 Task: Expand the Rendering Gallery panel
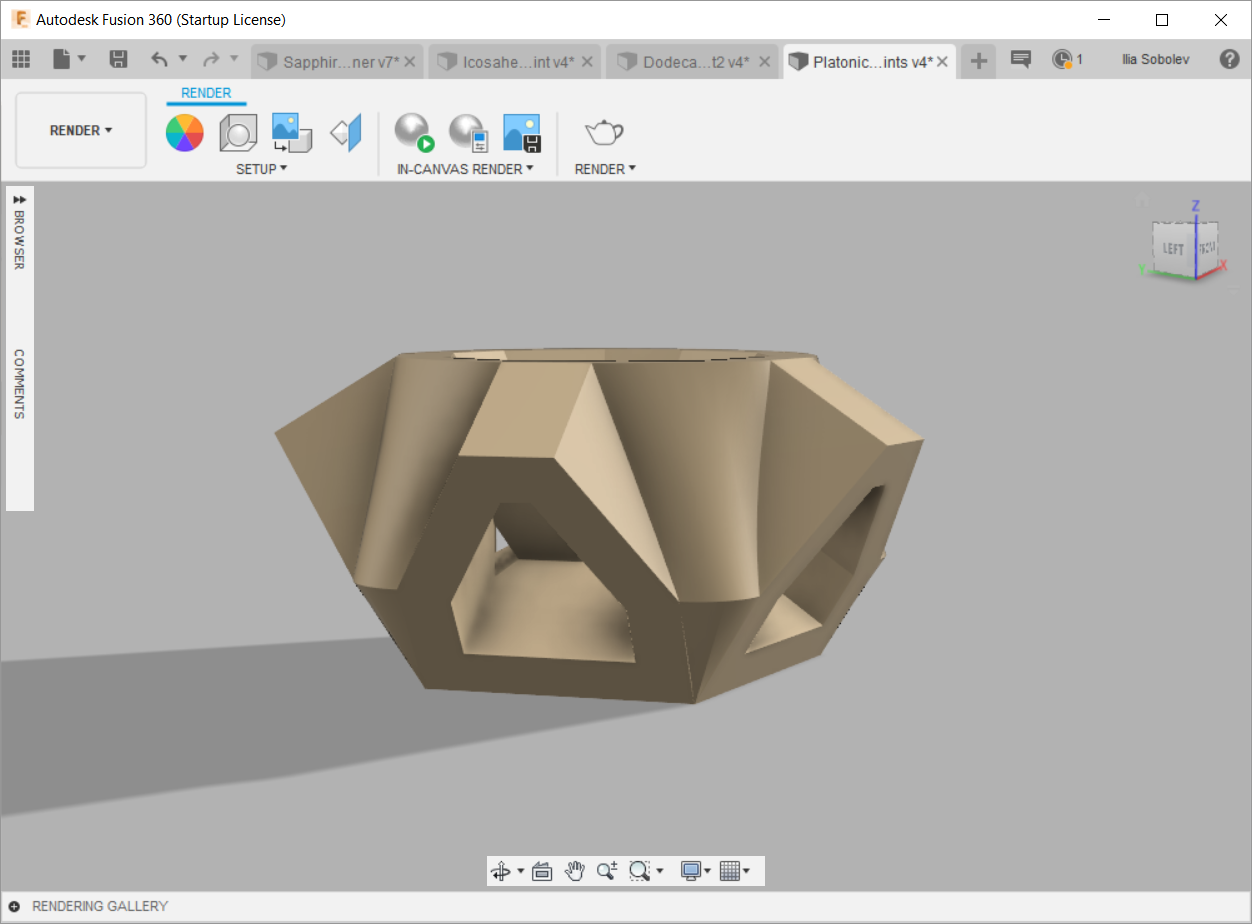click(x=15, y=906)
